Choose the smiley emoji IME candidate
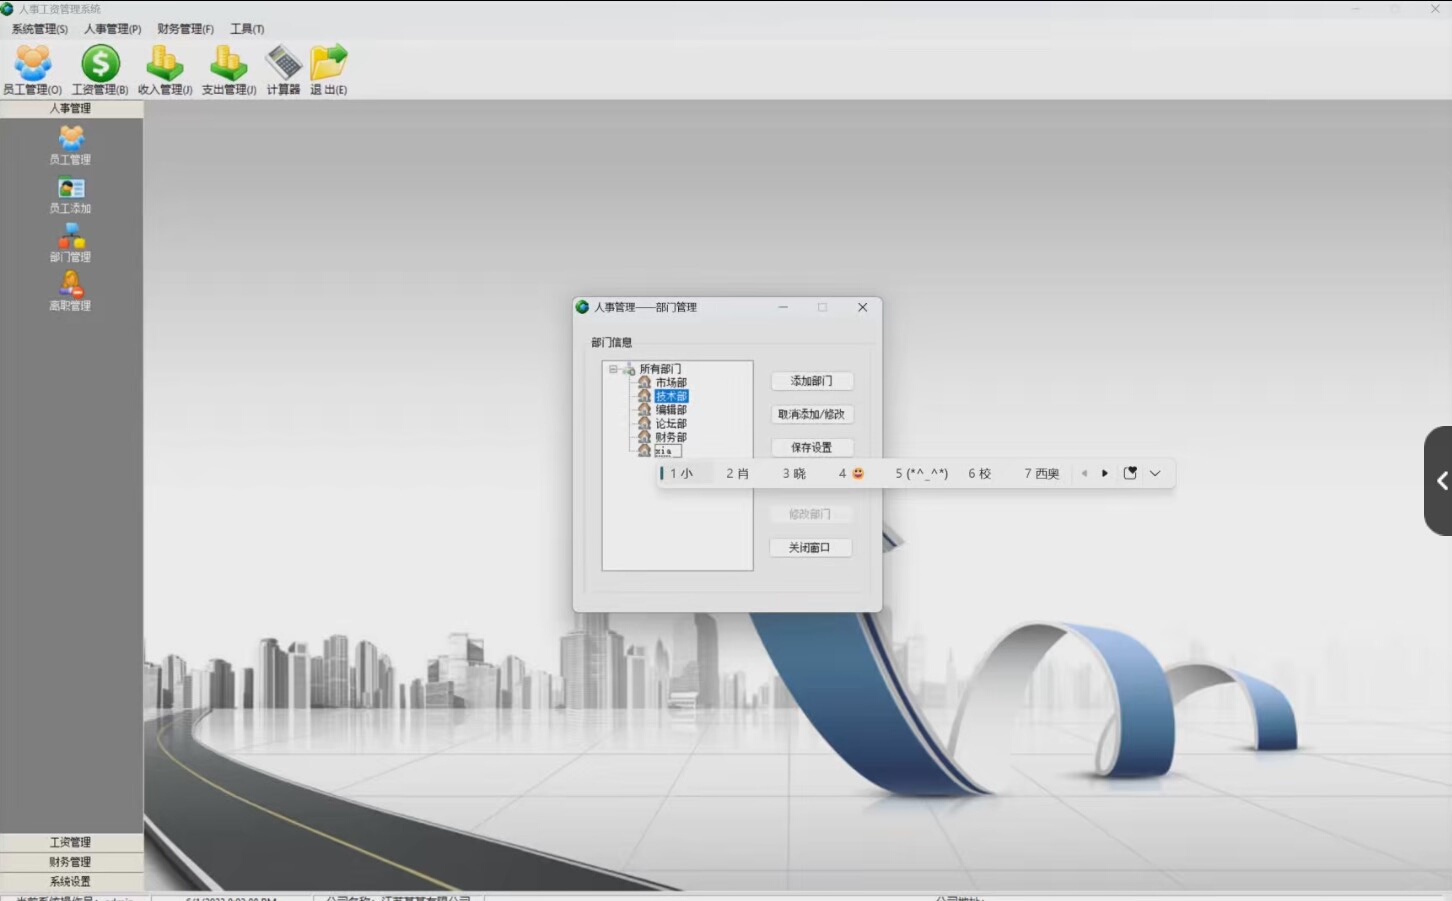Image resolution: width=1452 pixels, height=901 pixels. [x=852, y=474]
